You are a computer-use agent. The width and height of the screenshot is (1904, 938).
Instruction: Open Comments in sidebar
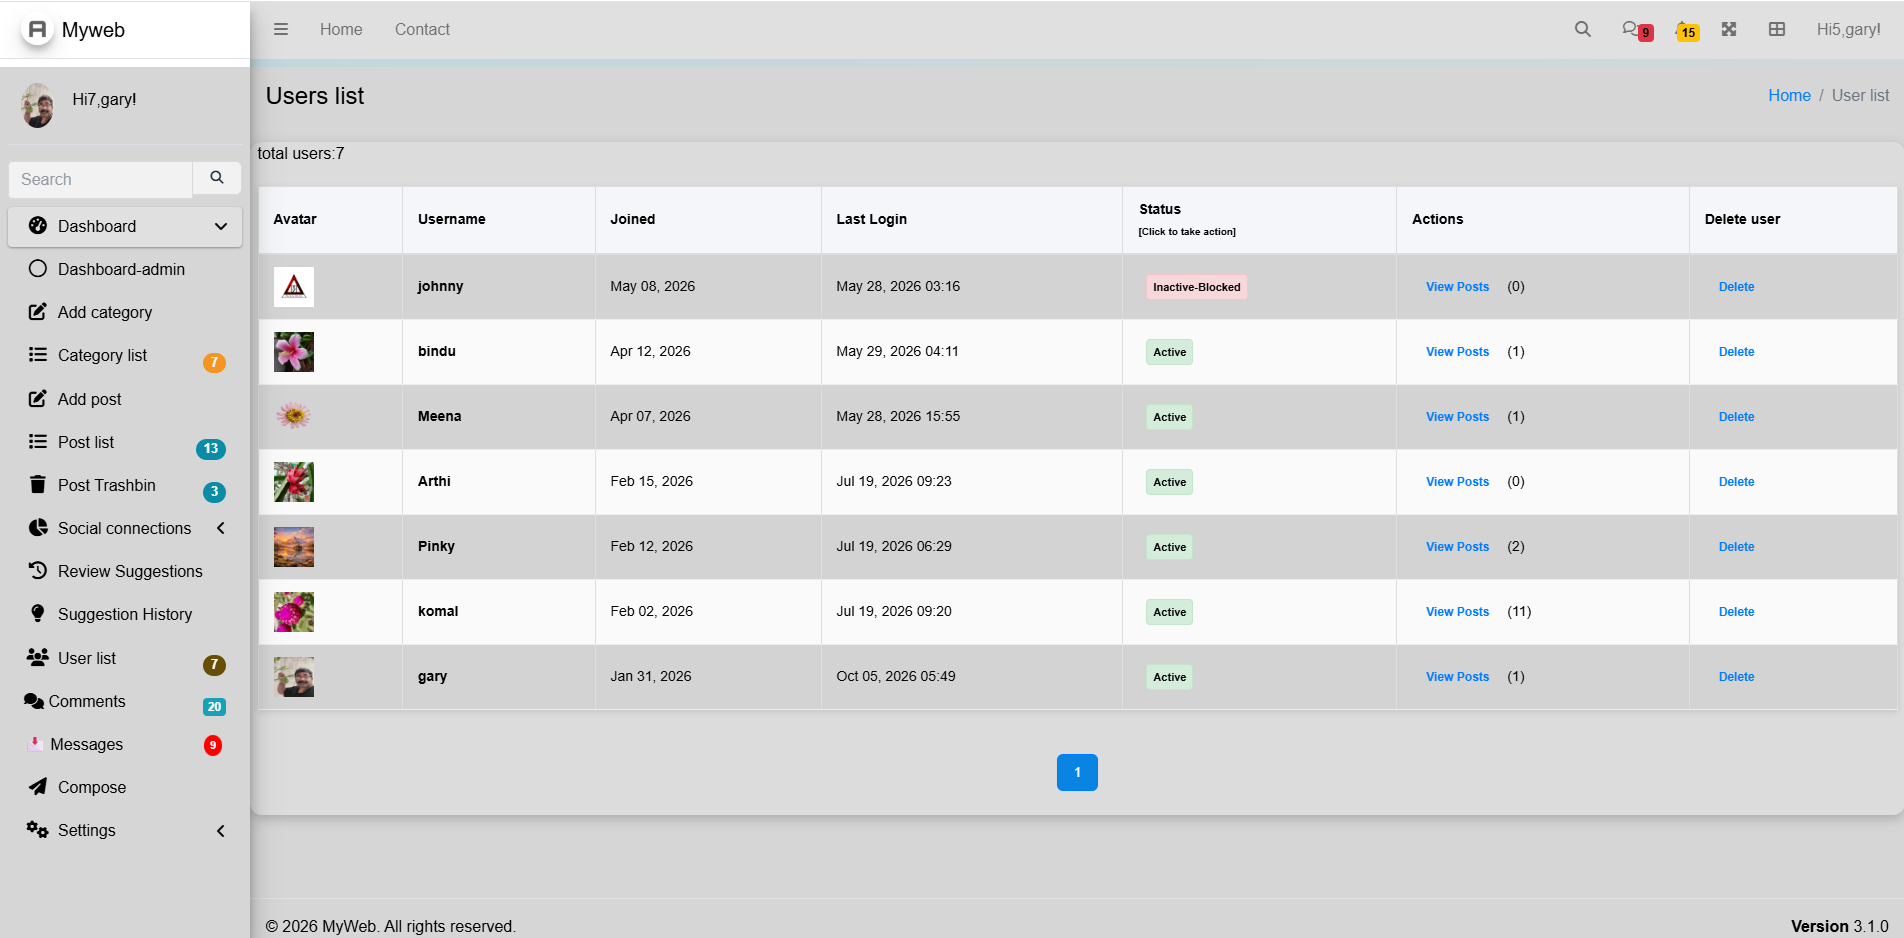(x=125, y=701)
